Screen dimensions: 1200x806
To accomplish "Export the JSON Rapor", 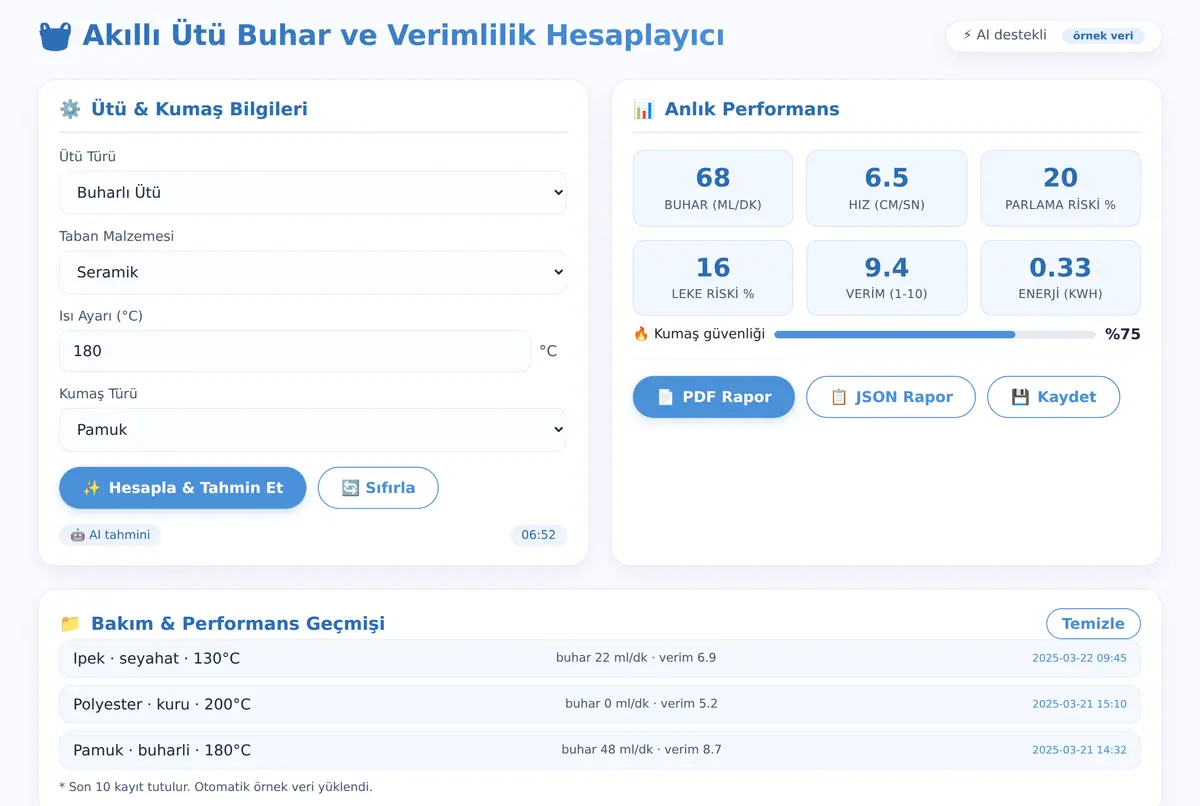I will (891, 397).
